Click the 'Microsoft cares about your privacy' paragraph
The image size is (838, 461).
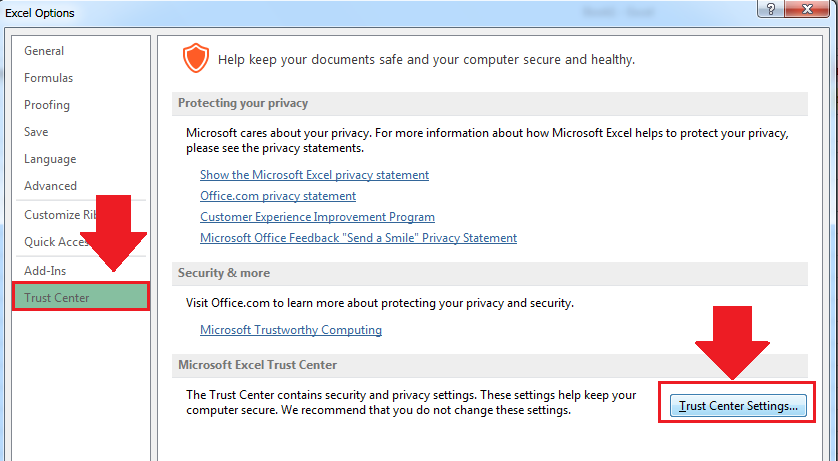(x=487, y=140)
